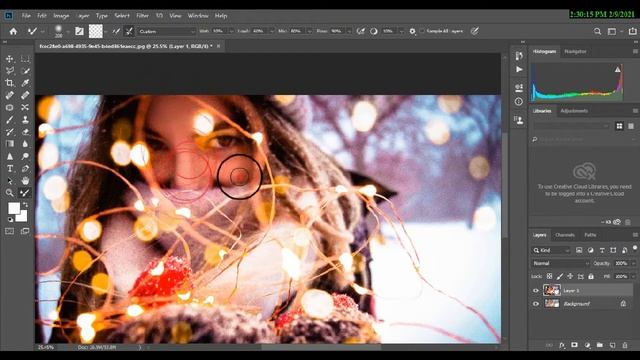The image size is (640, 360).
Task: Select the Rectangular Marquee tool
Action: pos(25,59)
